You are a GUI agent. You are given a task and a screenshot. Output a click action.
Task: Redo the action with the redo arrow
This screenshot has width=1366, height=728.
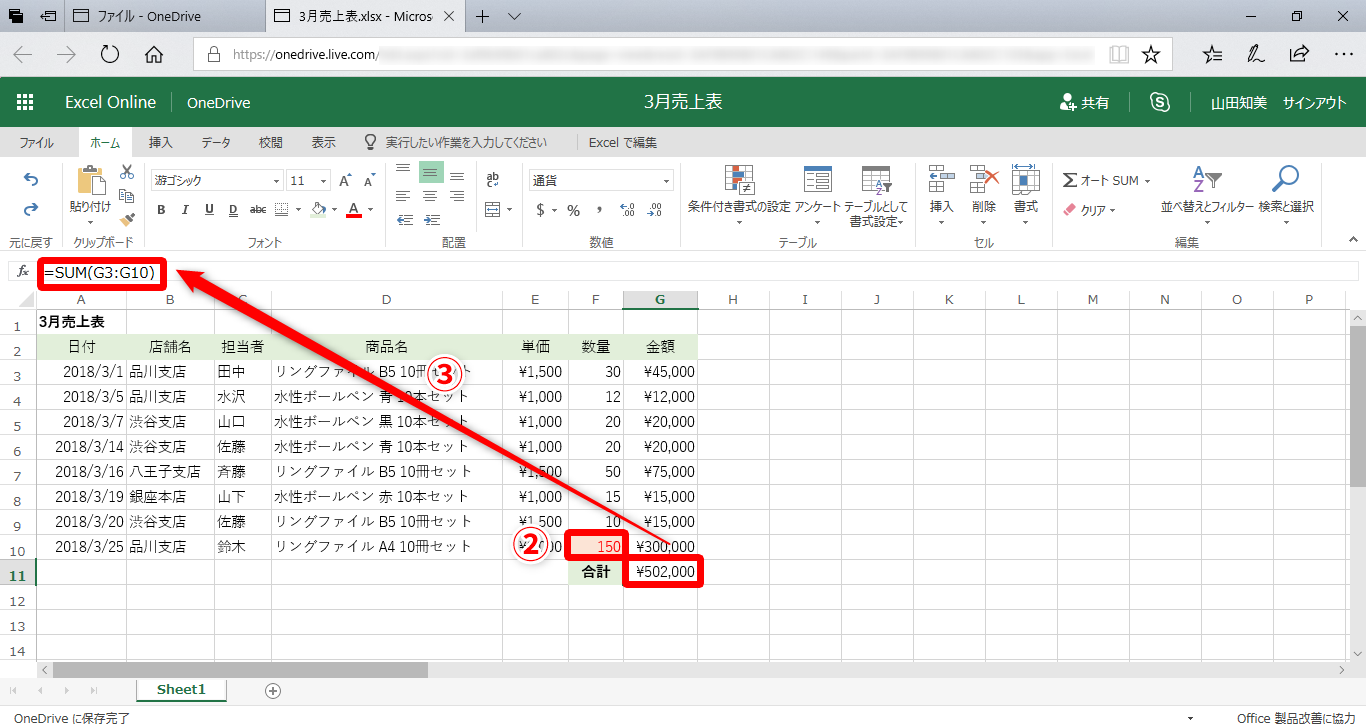pos(31,209)
